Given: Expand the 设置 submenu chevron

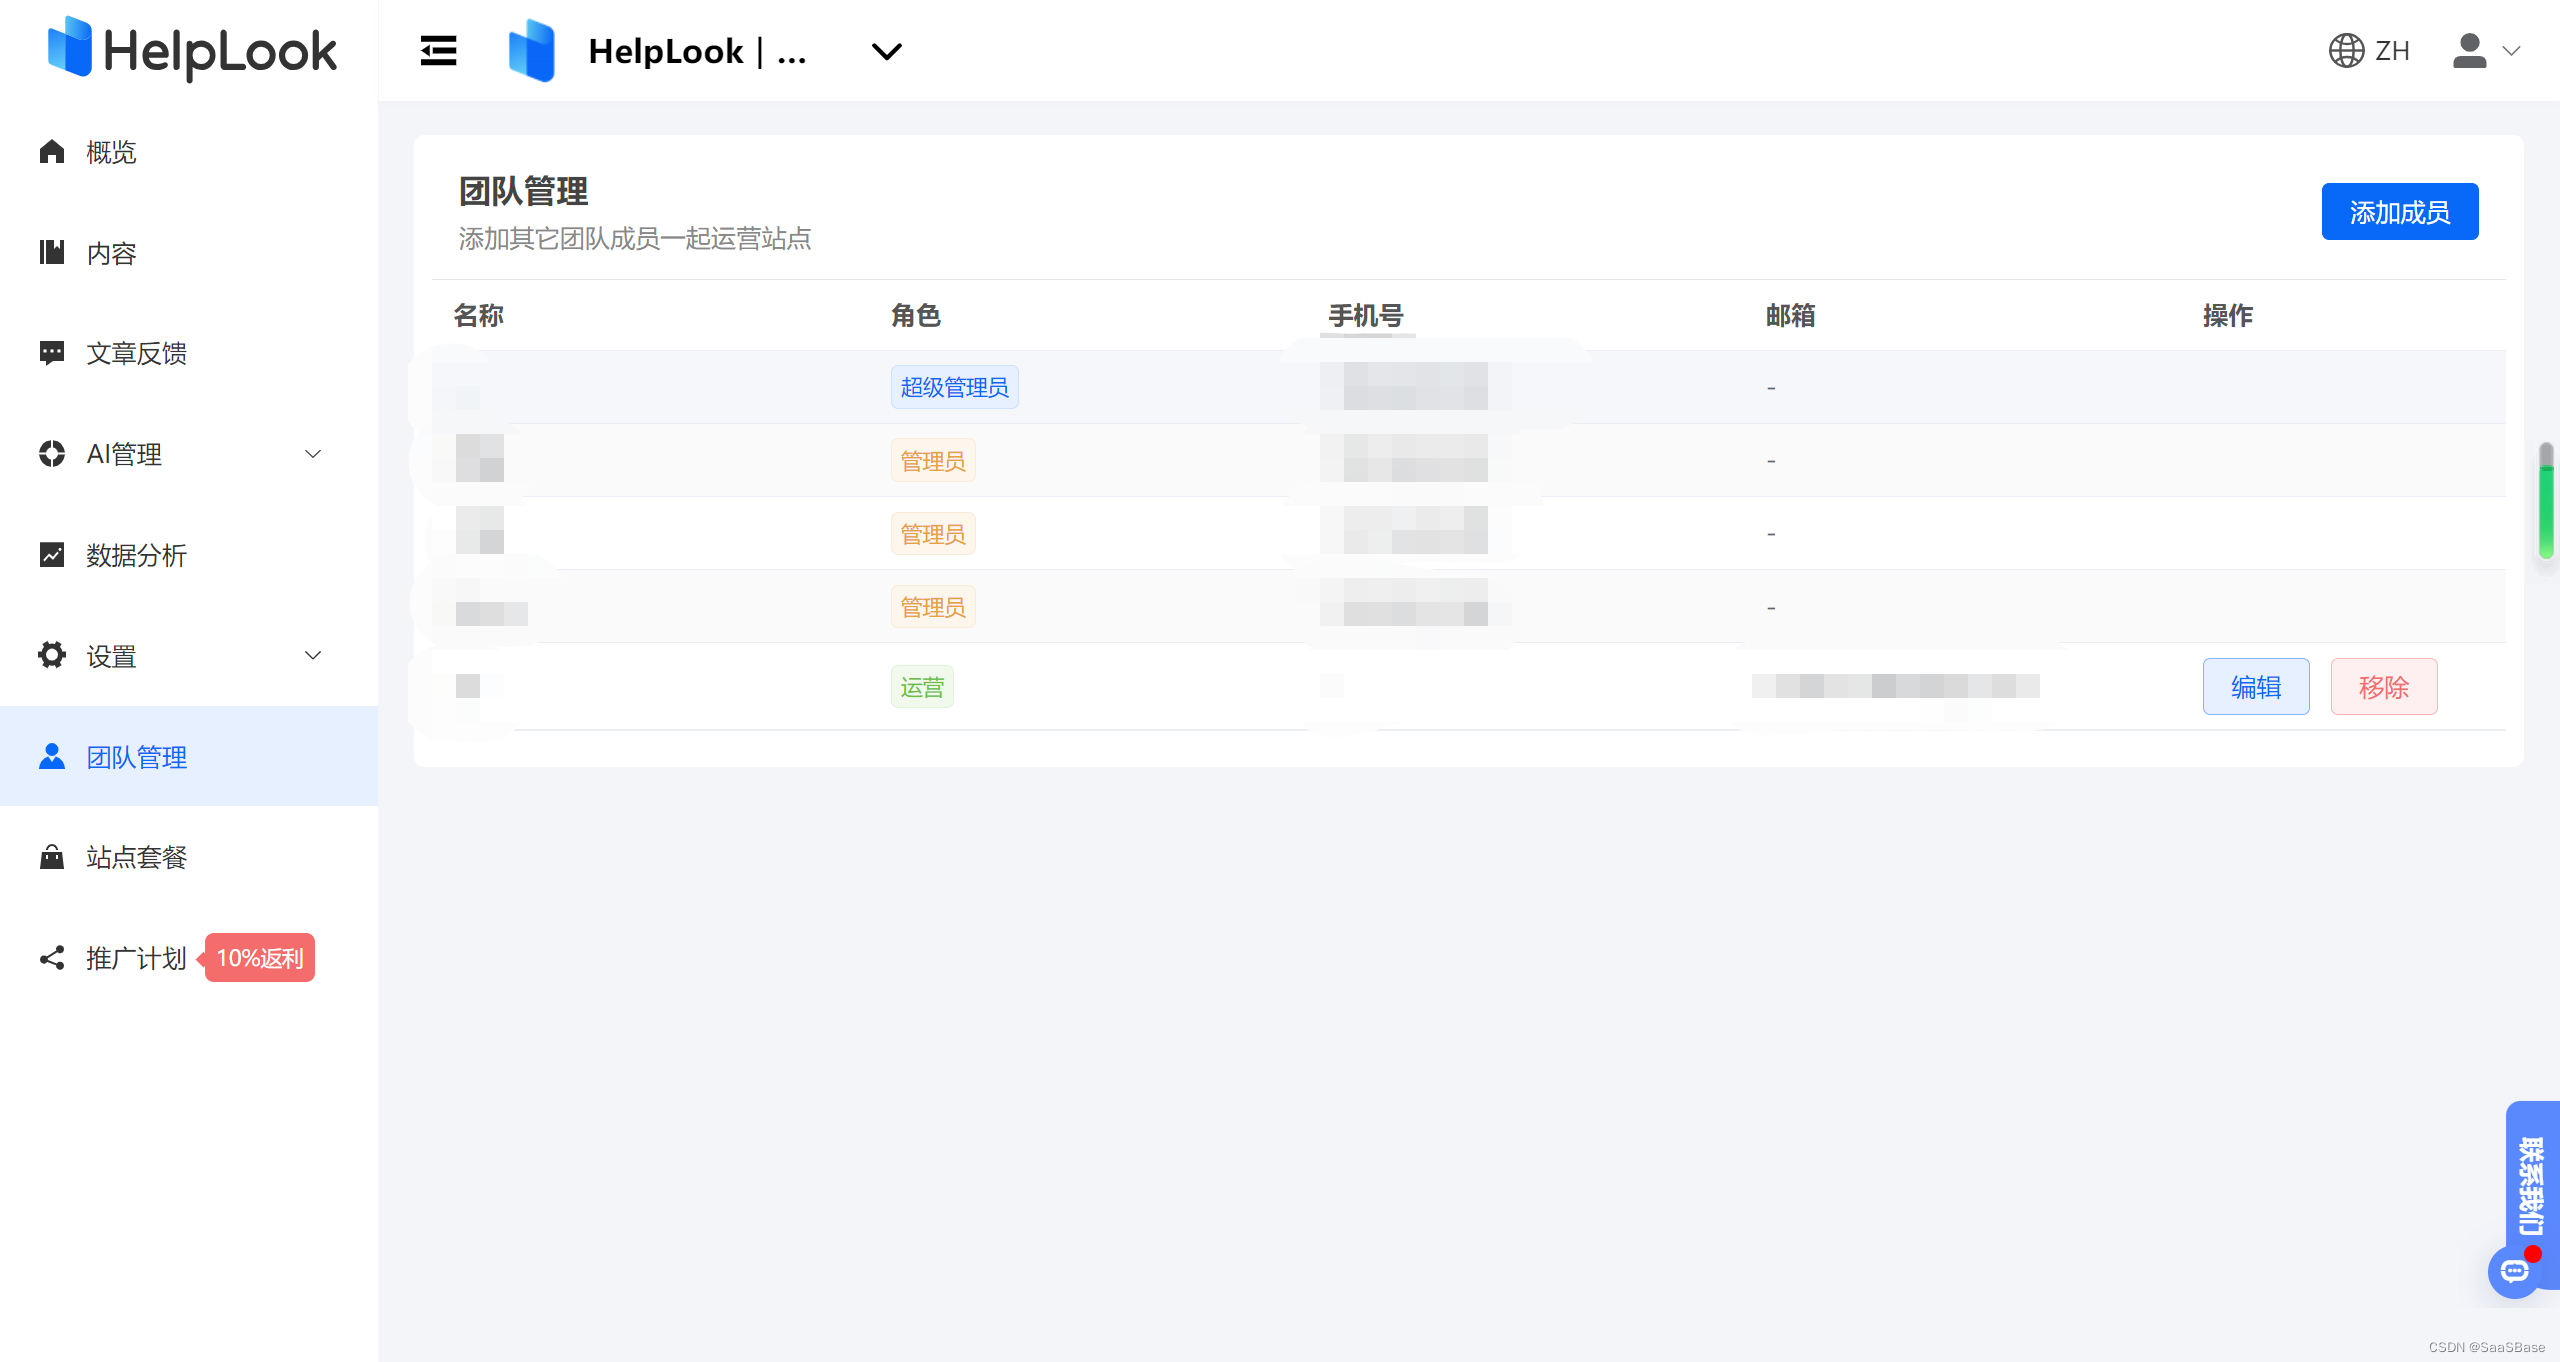Looking at the screenshot, I should [x=313, y=656].
